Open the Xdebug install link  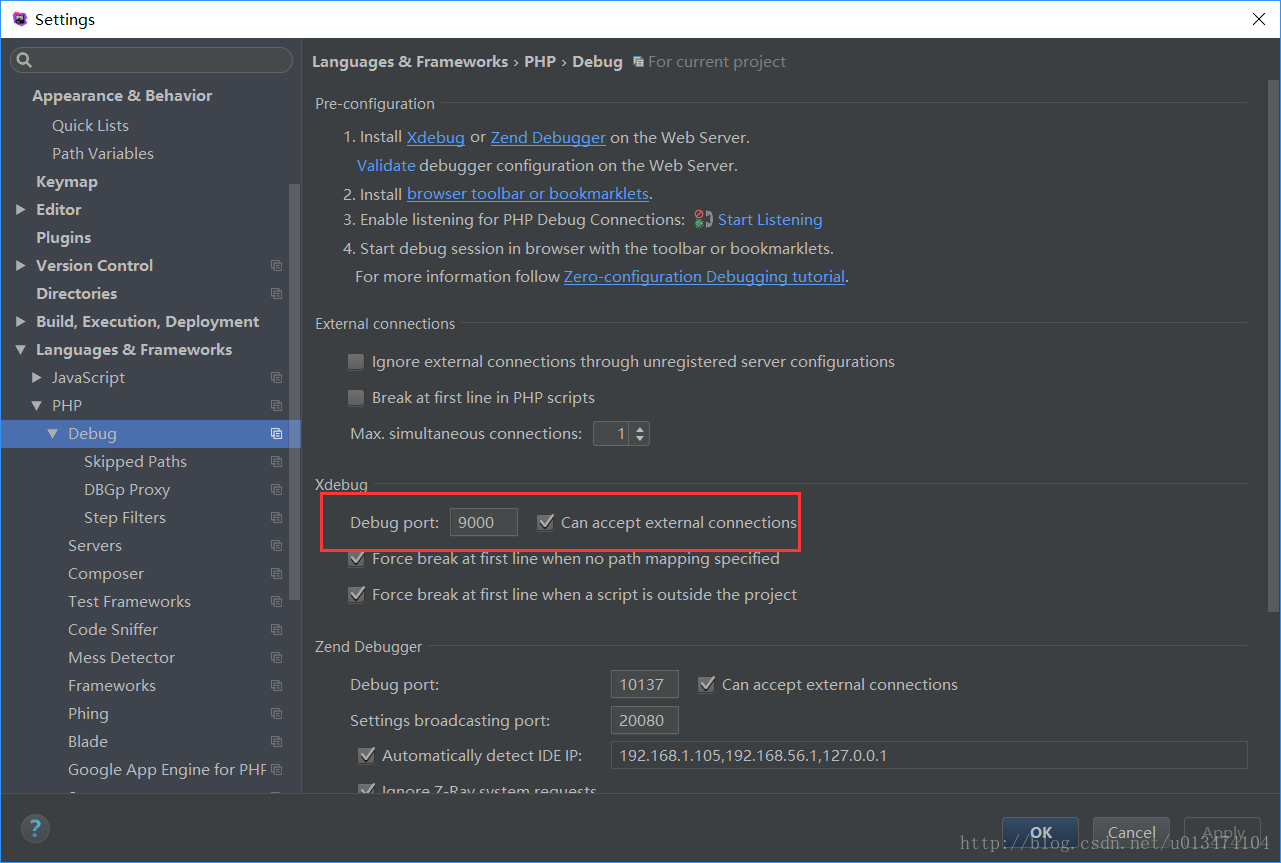pyautogui.click(x=436, y=137)
